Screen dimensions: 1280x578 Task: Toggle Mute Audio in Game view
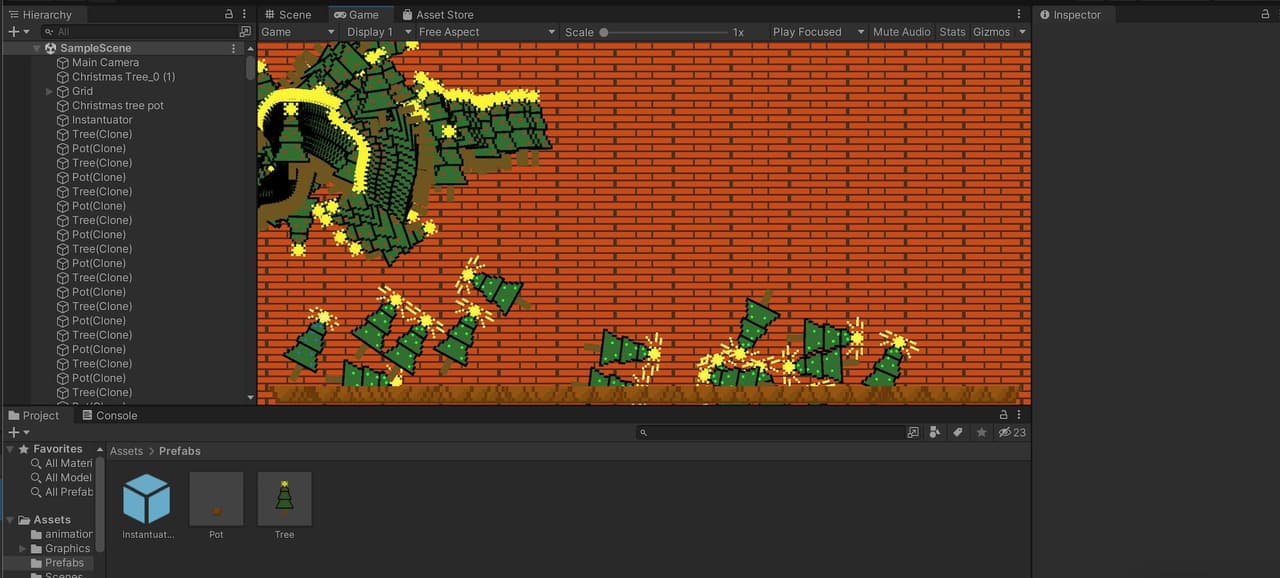pyautogui.click(x=901, y=32)
